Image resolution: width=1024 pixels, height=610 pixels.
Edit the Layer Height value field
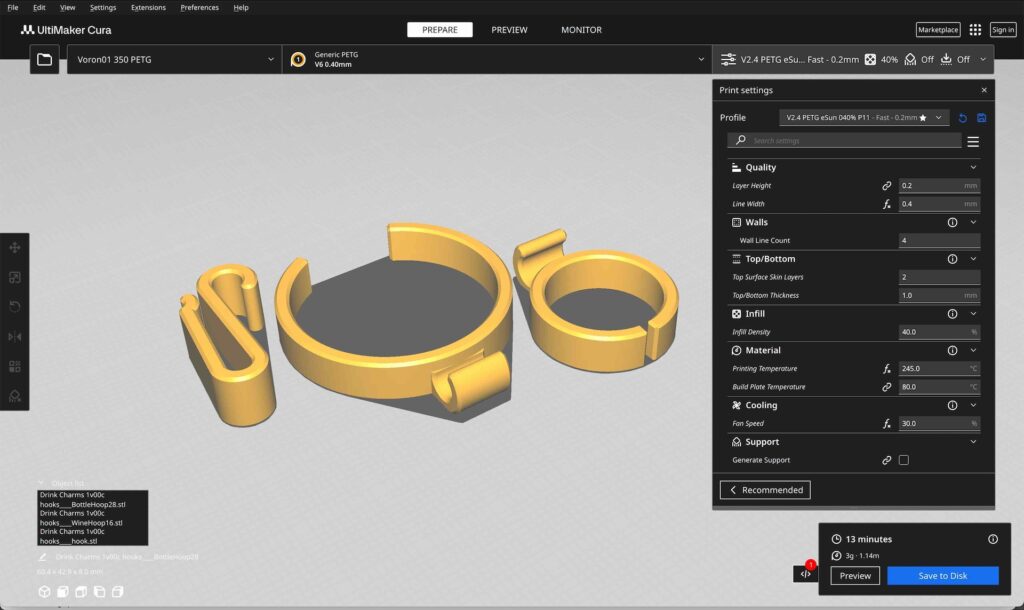point(939,185)
